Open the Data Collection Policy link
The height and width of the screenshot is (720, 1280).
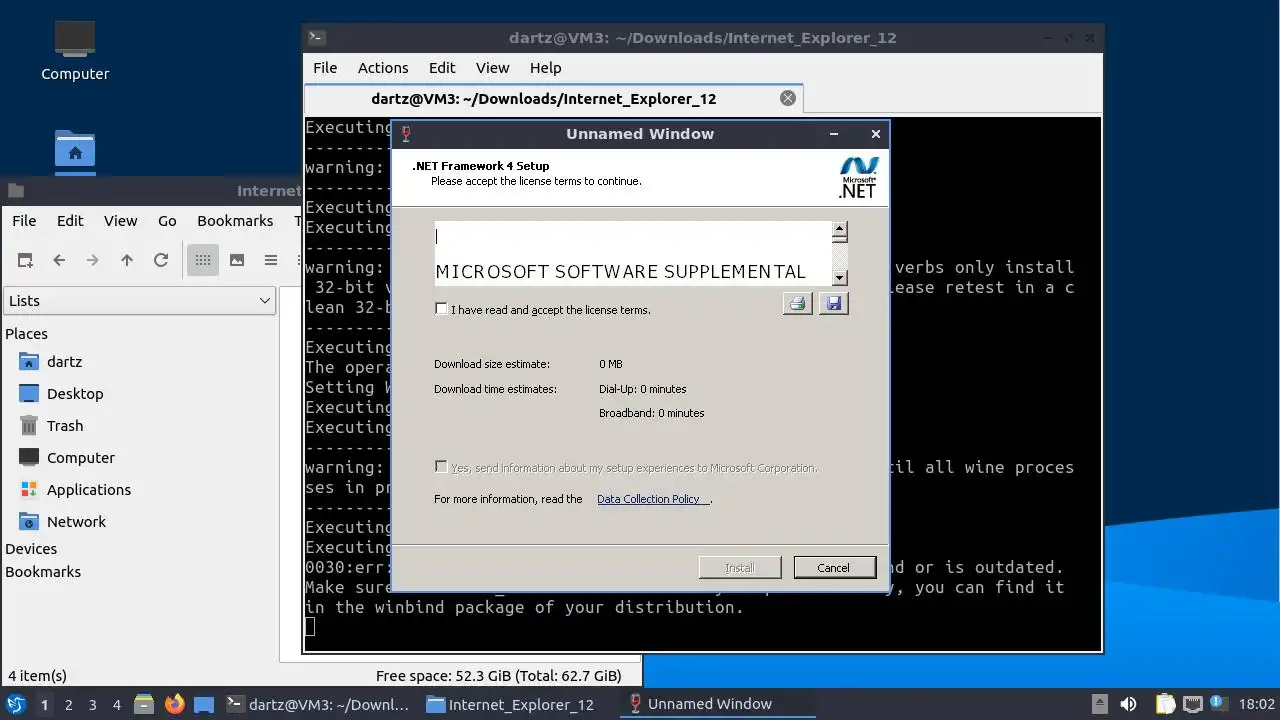(653, 499)
